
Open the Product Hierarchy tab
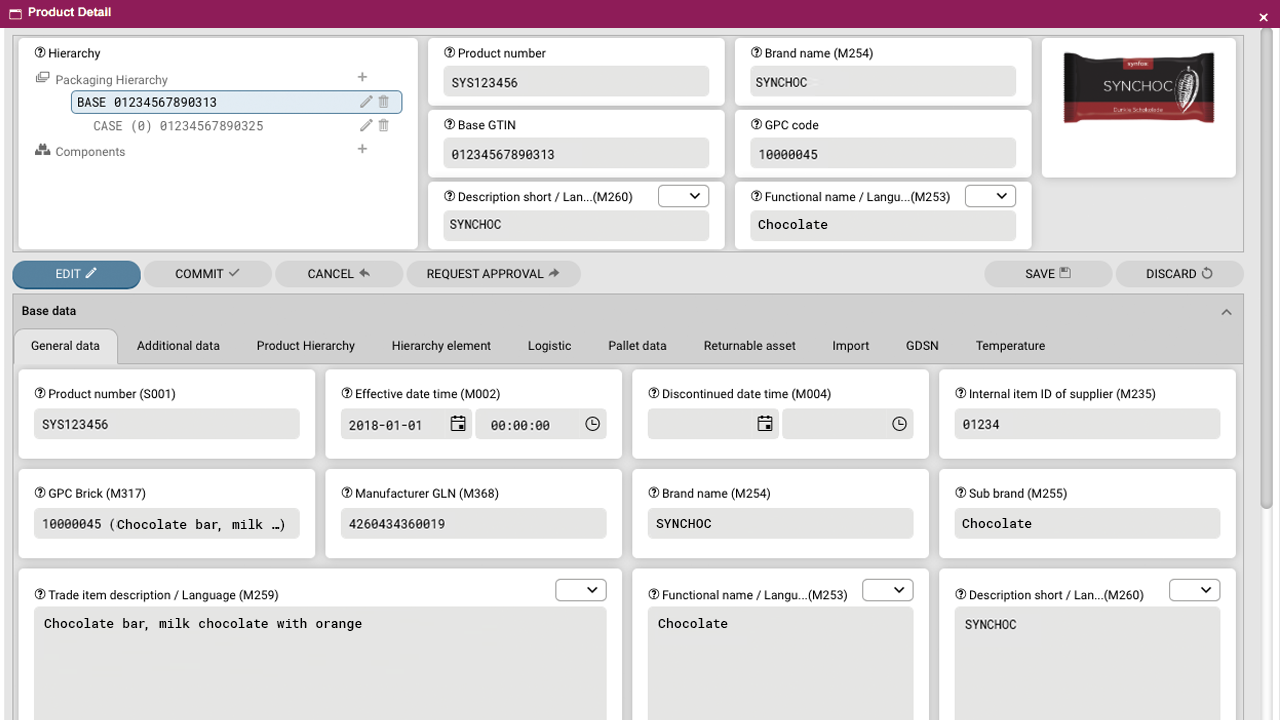pos(306,346)
